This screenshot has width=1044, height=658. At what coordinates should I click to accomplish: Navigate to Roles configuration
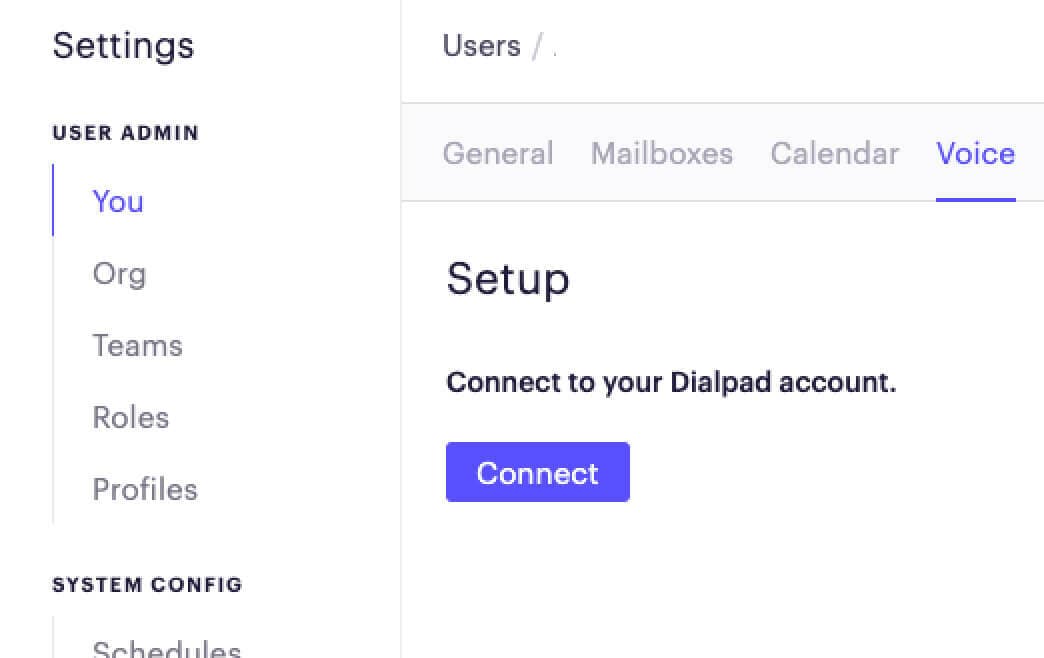(130, 418)
